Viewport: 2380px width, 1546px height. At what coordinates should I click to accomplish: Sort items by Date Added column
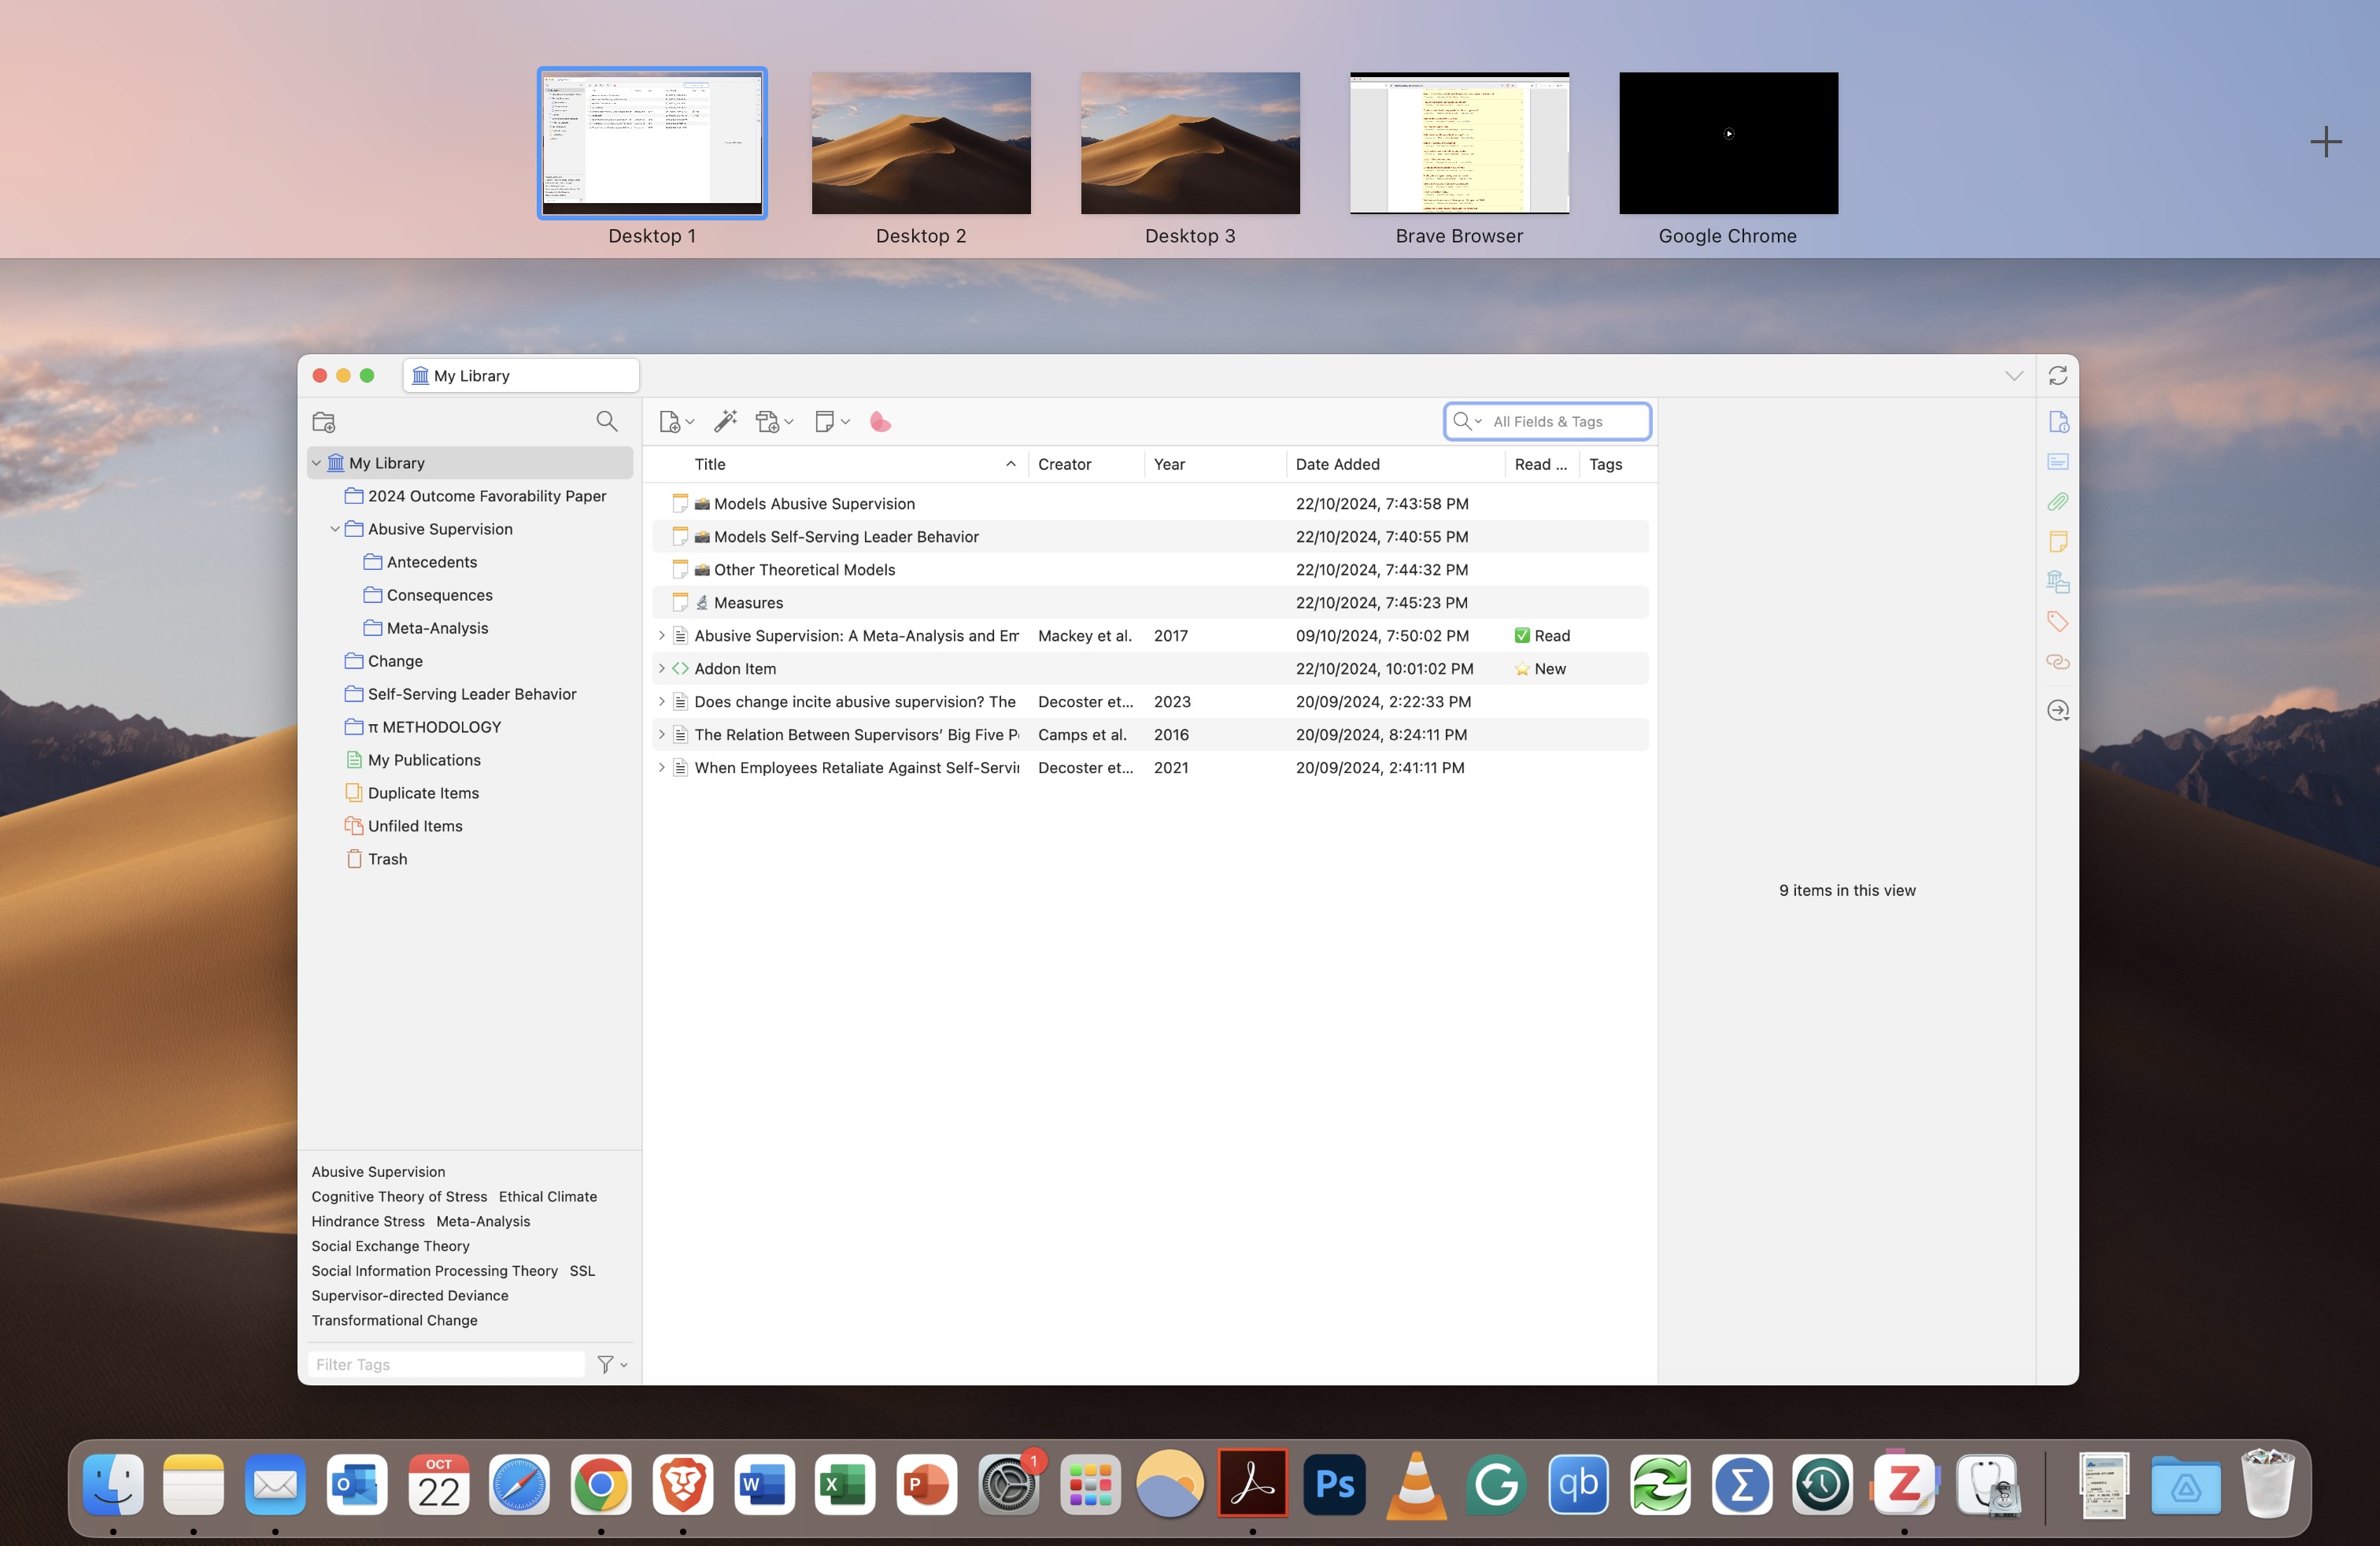(x=1337, y=464)
